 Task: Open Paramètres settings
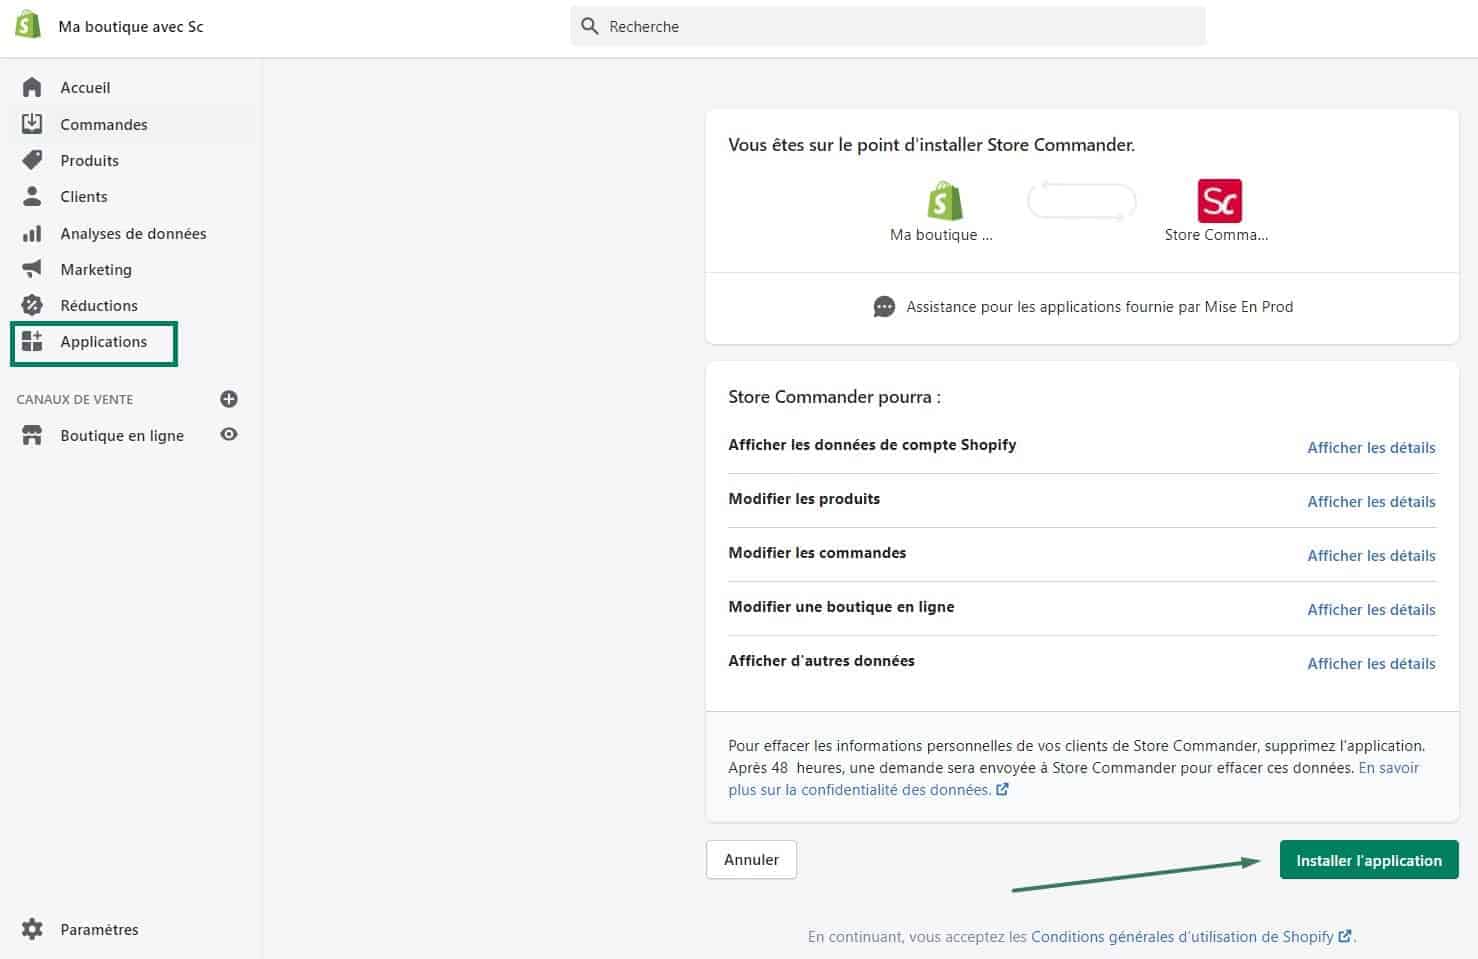[99, 929]
